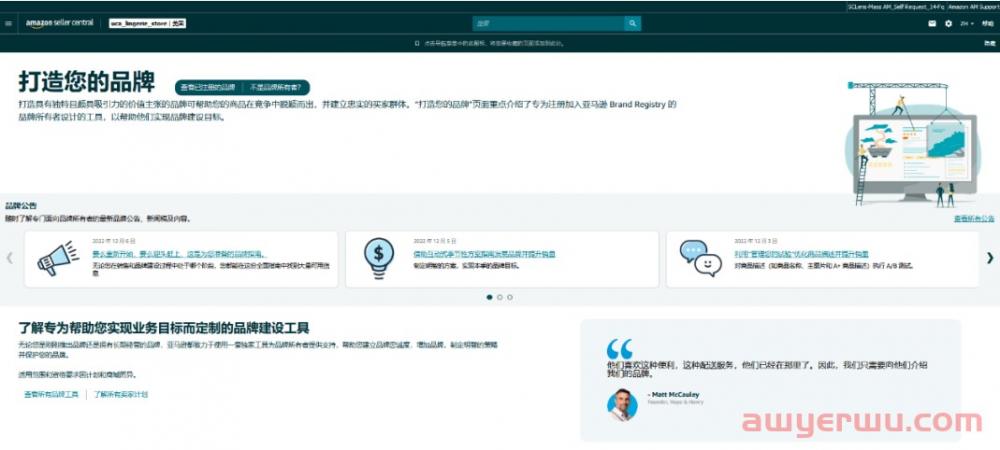Screen dimensions: 1000x450
Task: Select the second carousel page dot
Action: [500, 297]
